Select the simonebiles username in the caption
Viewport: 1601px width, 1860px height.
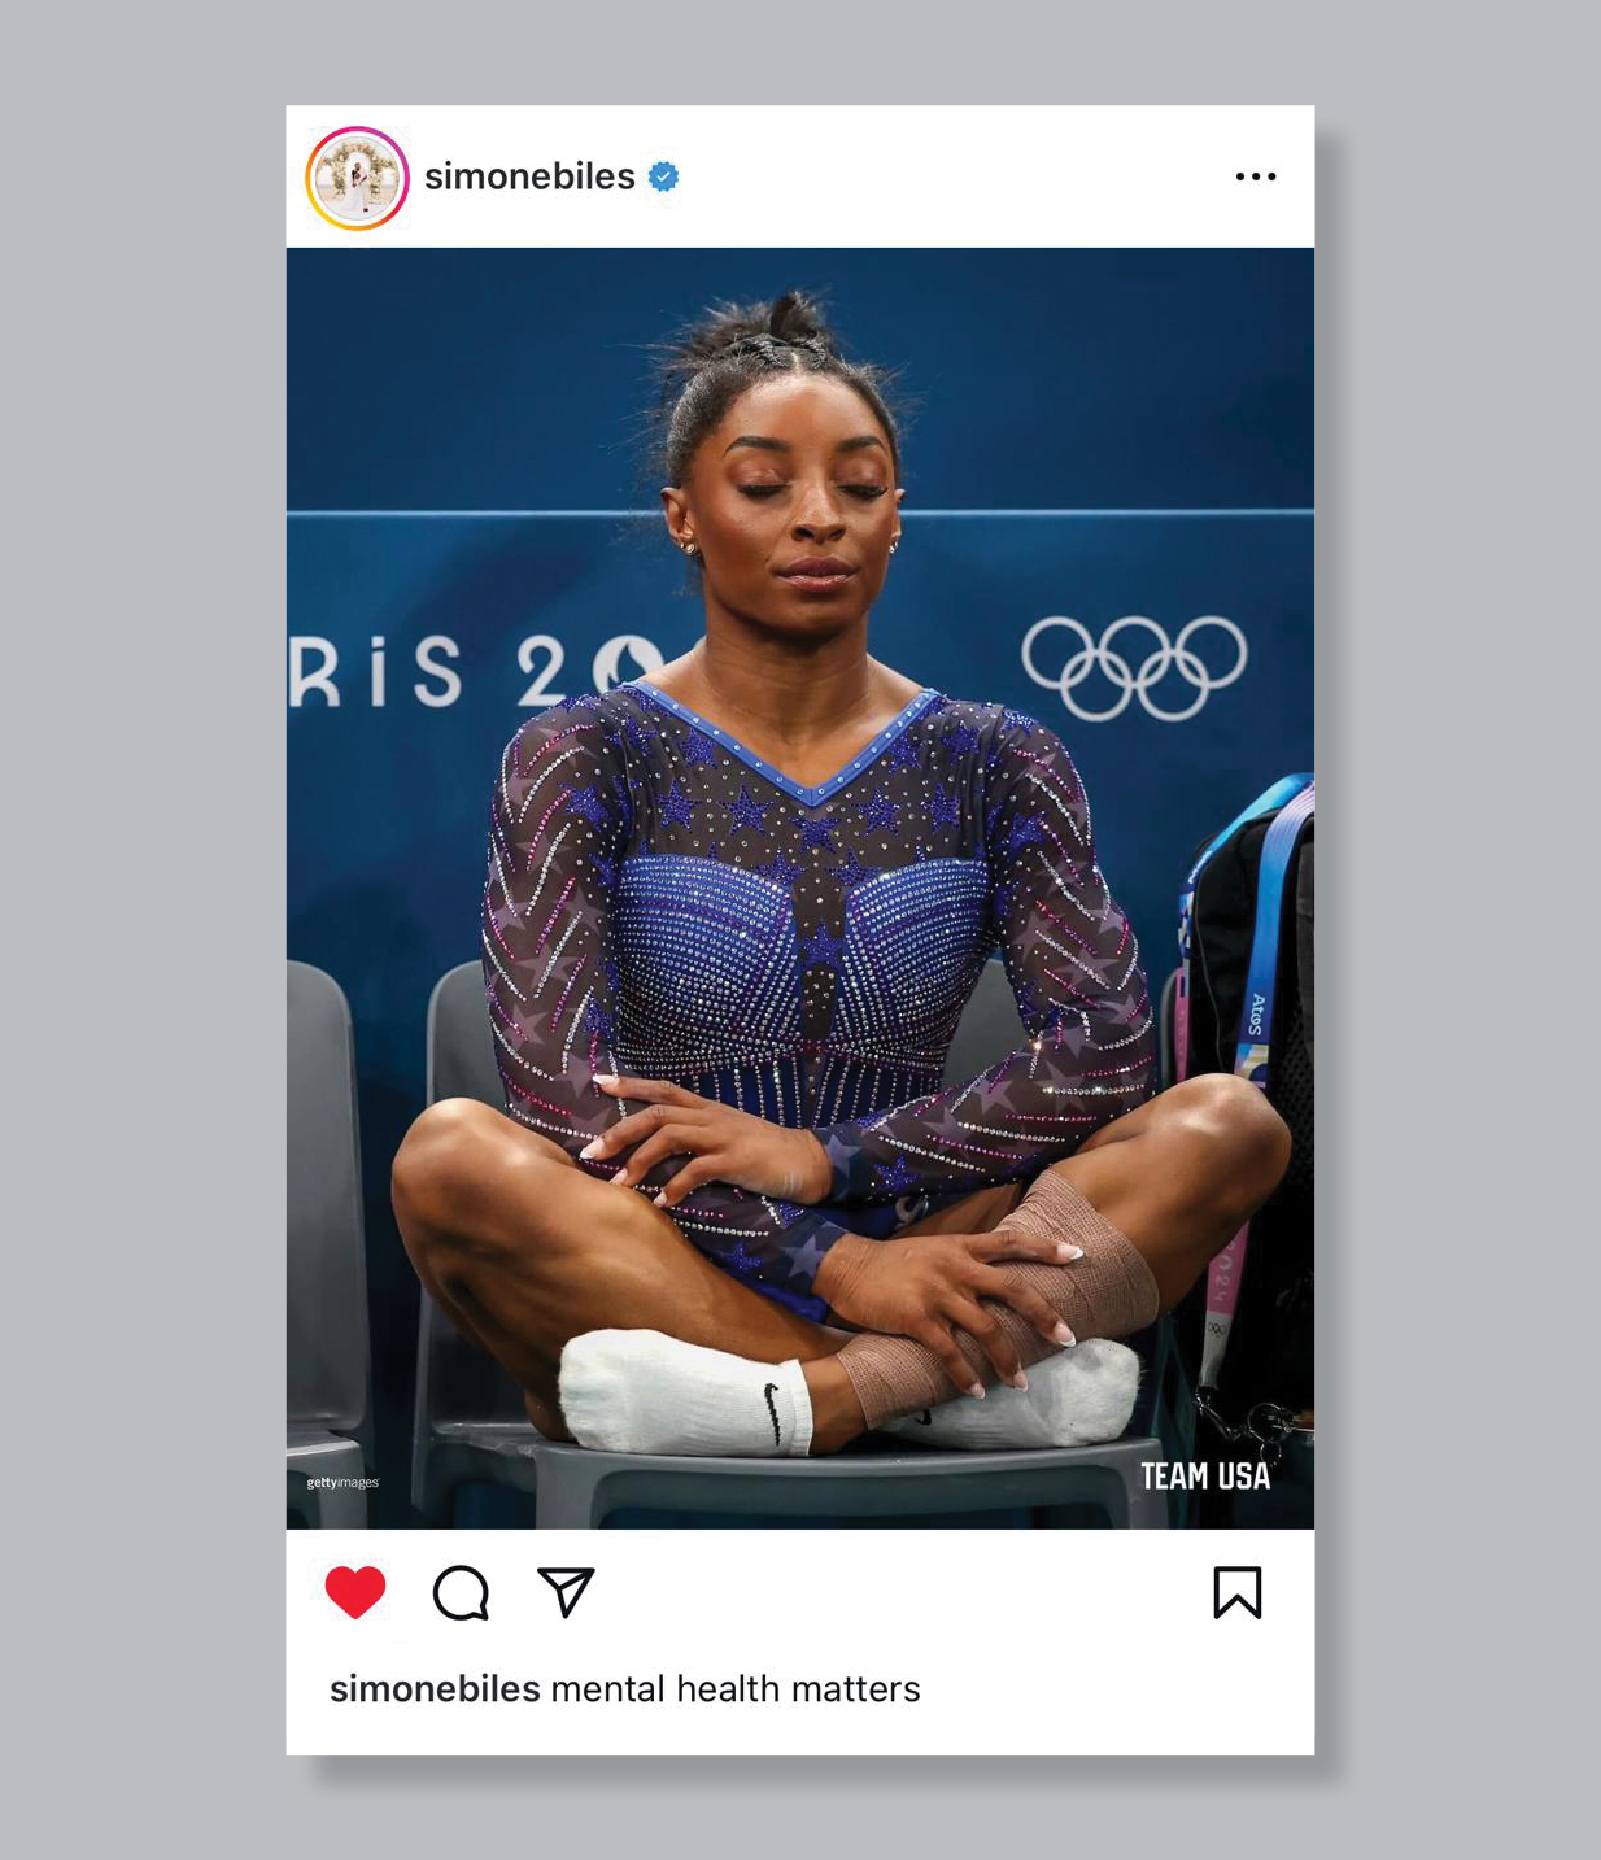435,1689
